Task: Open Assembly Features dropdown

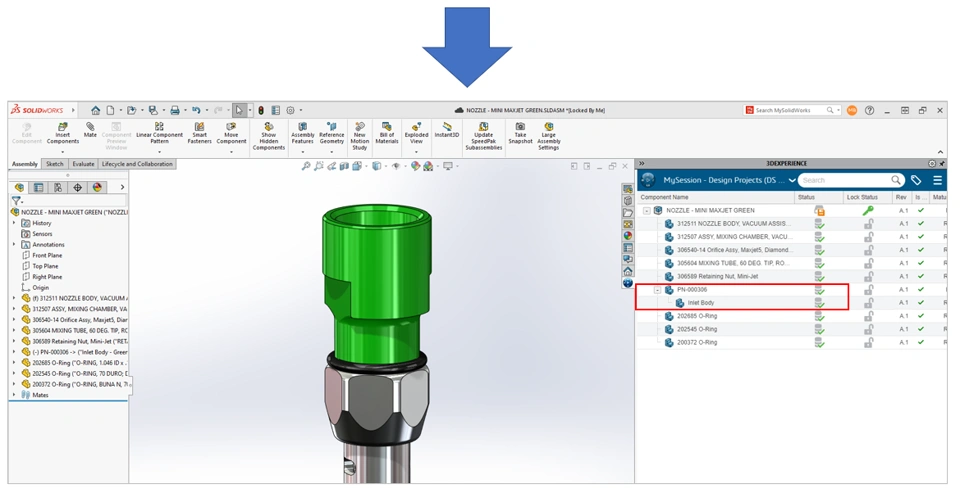Action: pos(302,151)
